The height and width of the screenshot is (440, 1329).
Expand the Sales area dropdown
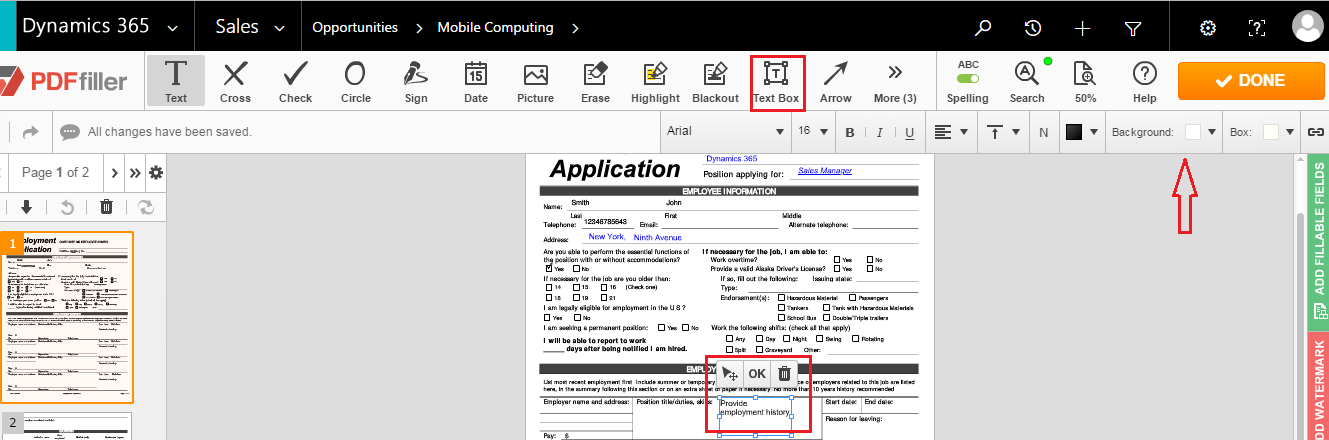click(x=279, y=28)
